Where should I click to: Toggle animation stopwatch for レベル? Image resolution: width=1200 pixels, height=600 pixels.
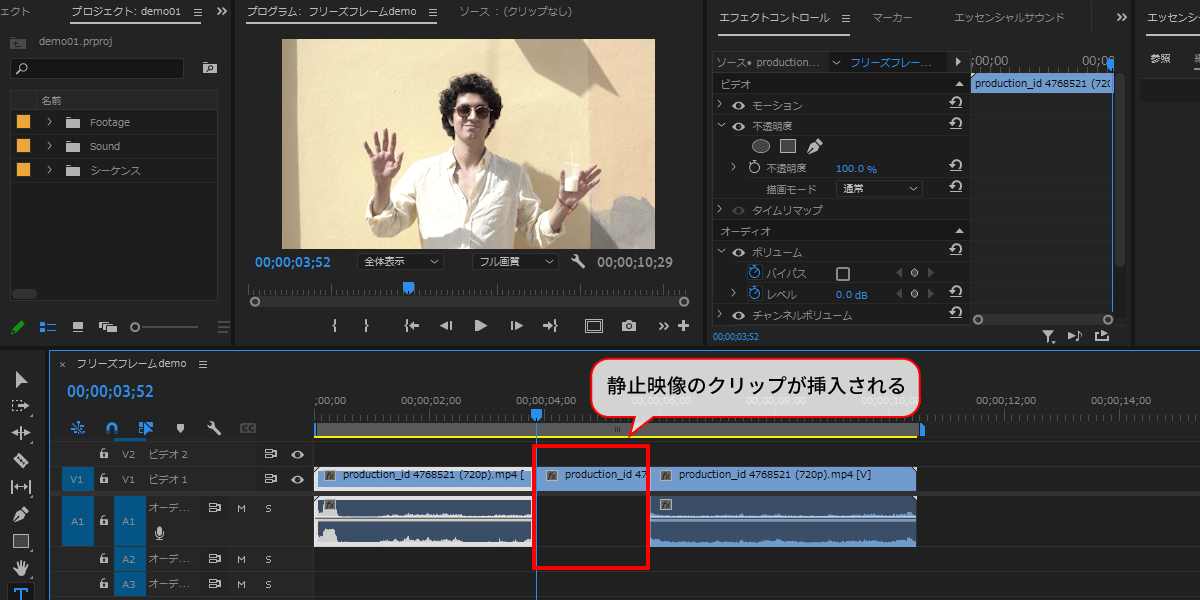pyautogui.click(x=755, y=294)
